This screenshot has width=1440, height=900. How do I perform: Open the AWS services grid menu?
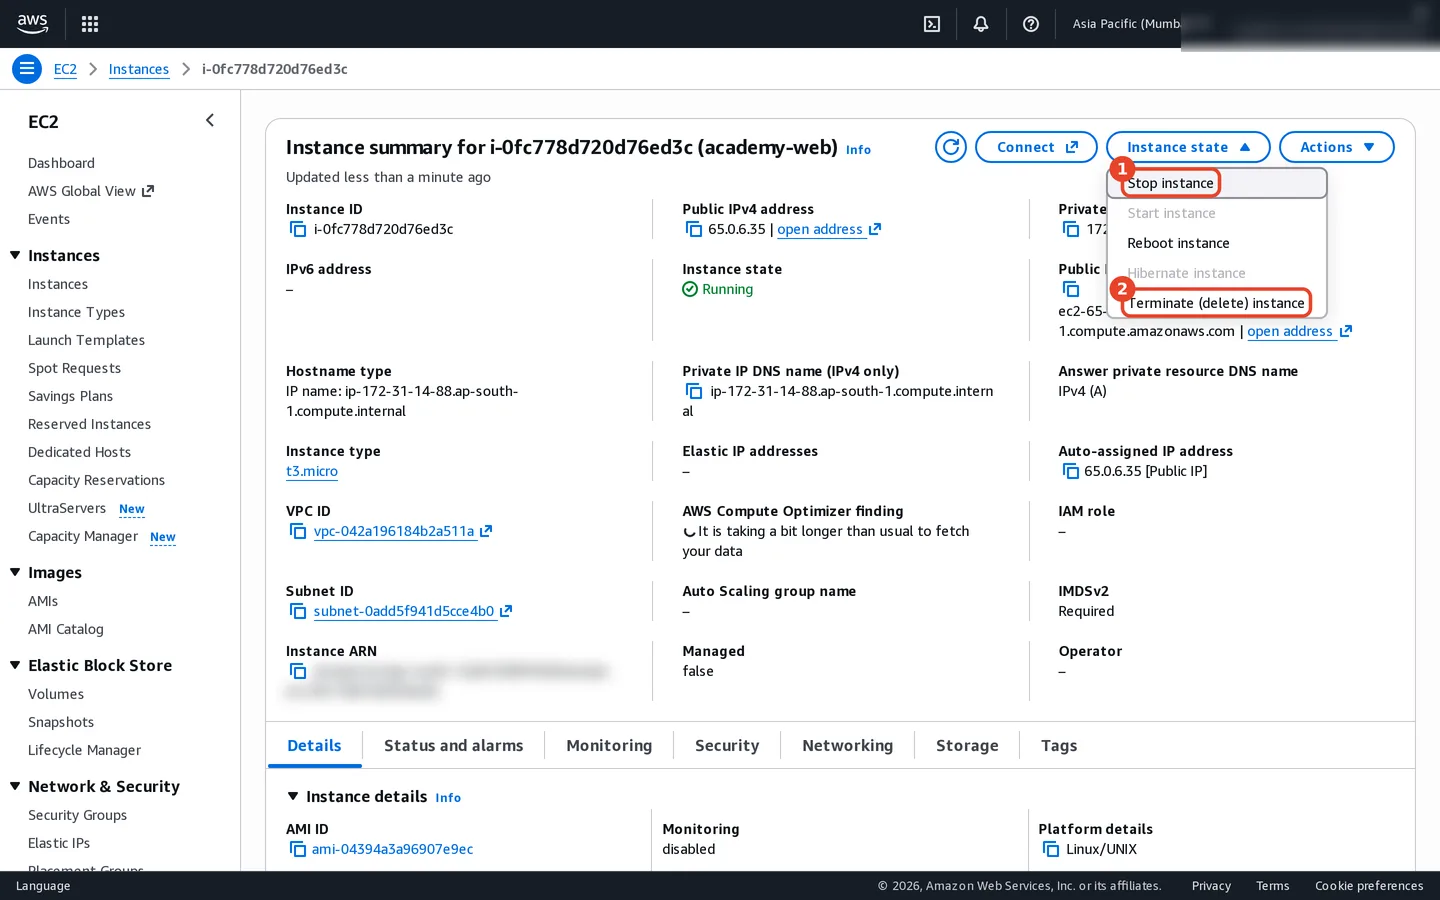pos(90,24)
